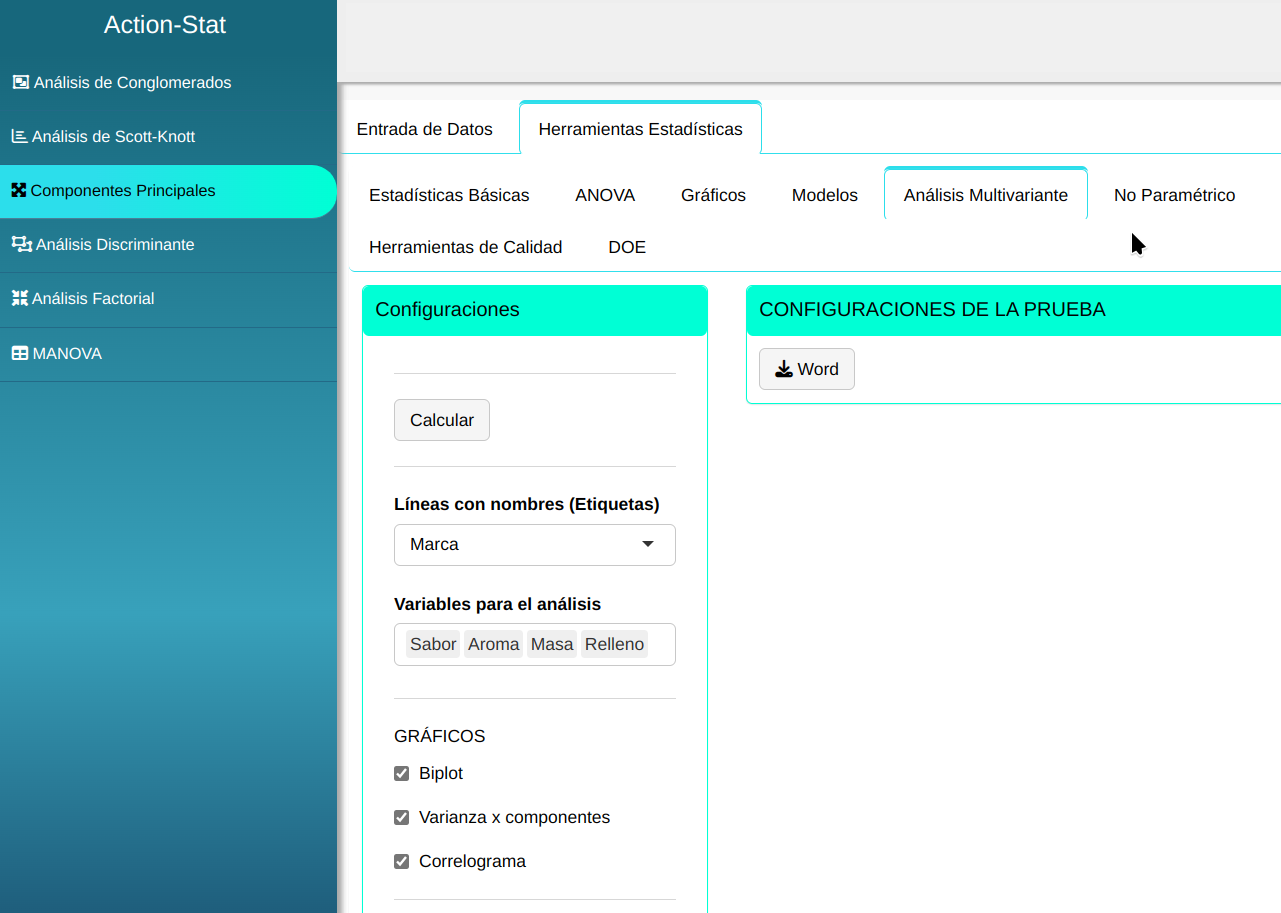Click the Análisis Discriminante sidebar icon

tap(21, 244)
